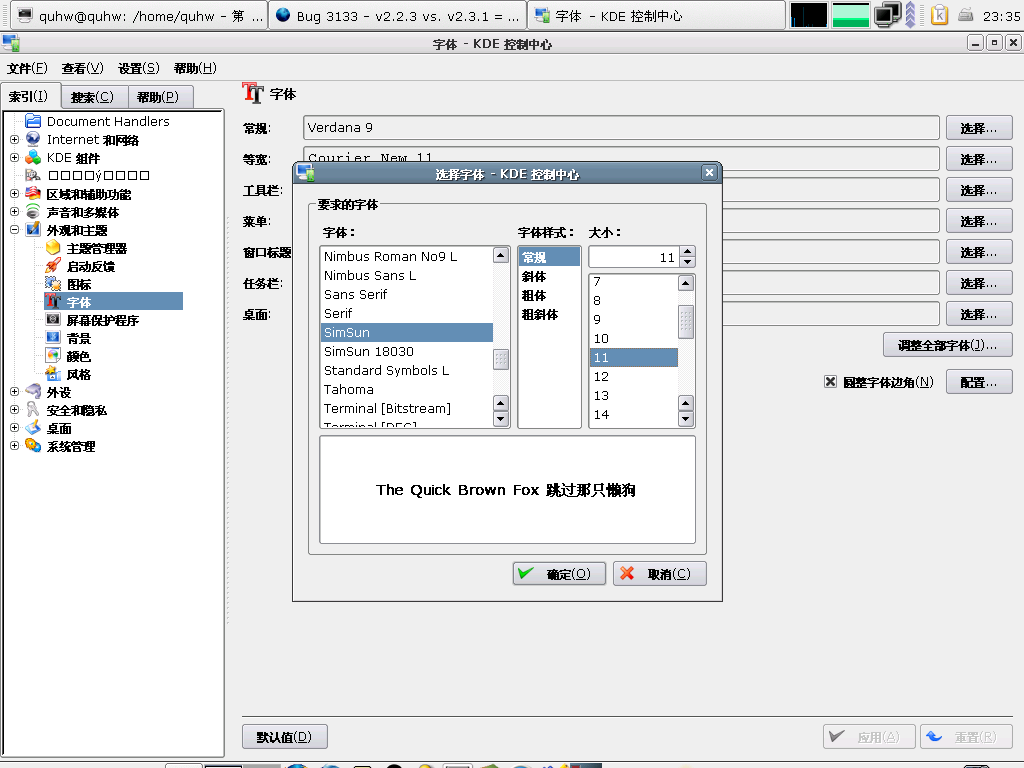This screenshot has width=1024, height=768.
Task: Click the 风格 style icon
Action: coord(53,374)
